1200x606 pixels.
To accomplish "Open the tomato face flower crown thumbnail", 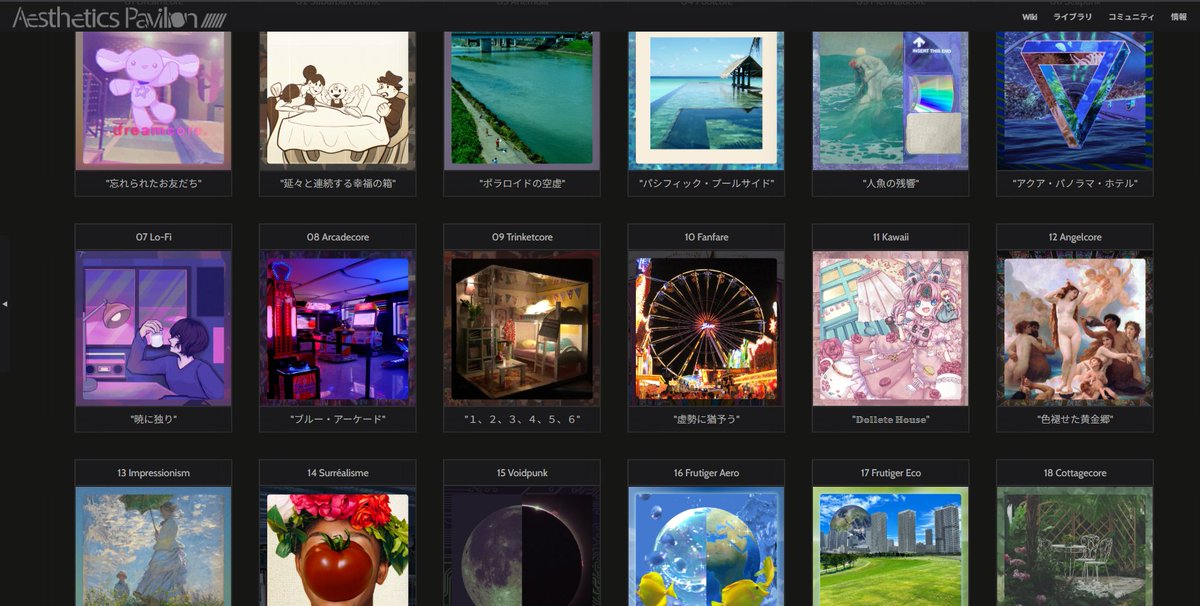I will click(x=337, y=546).
